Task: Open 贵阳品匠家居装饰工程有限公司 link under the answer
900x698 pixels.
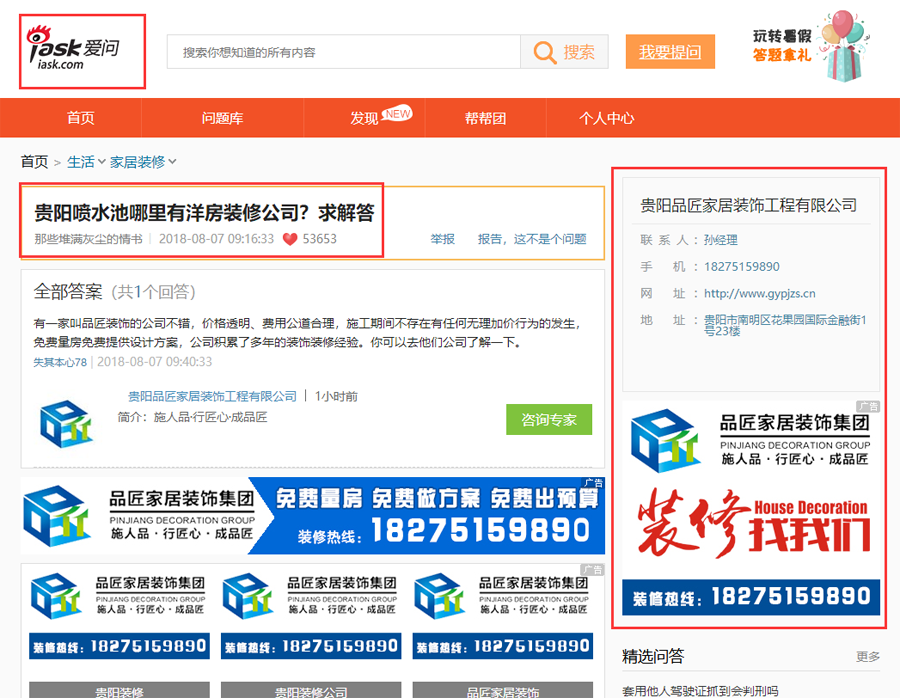Action: point(212,396)
